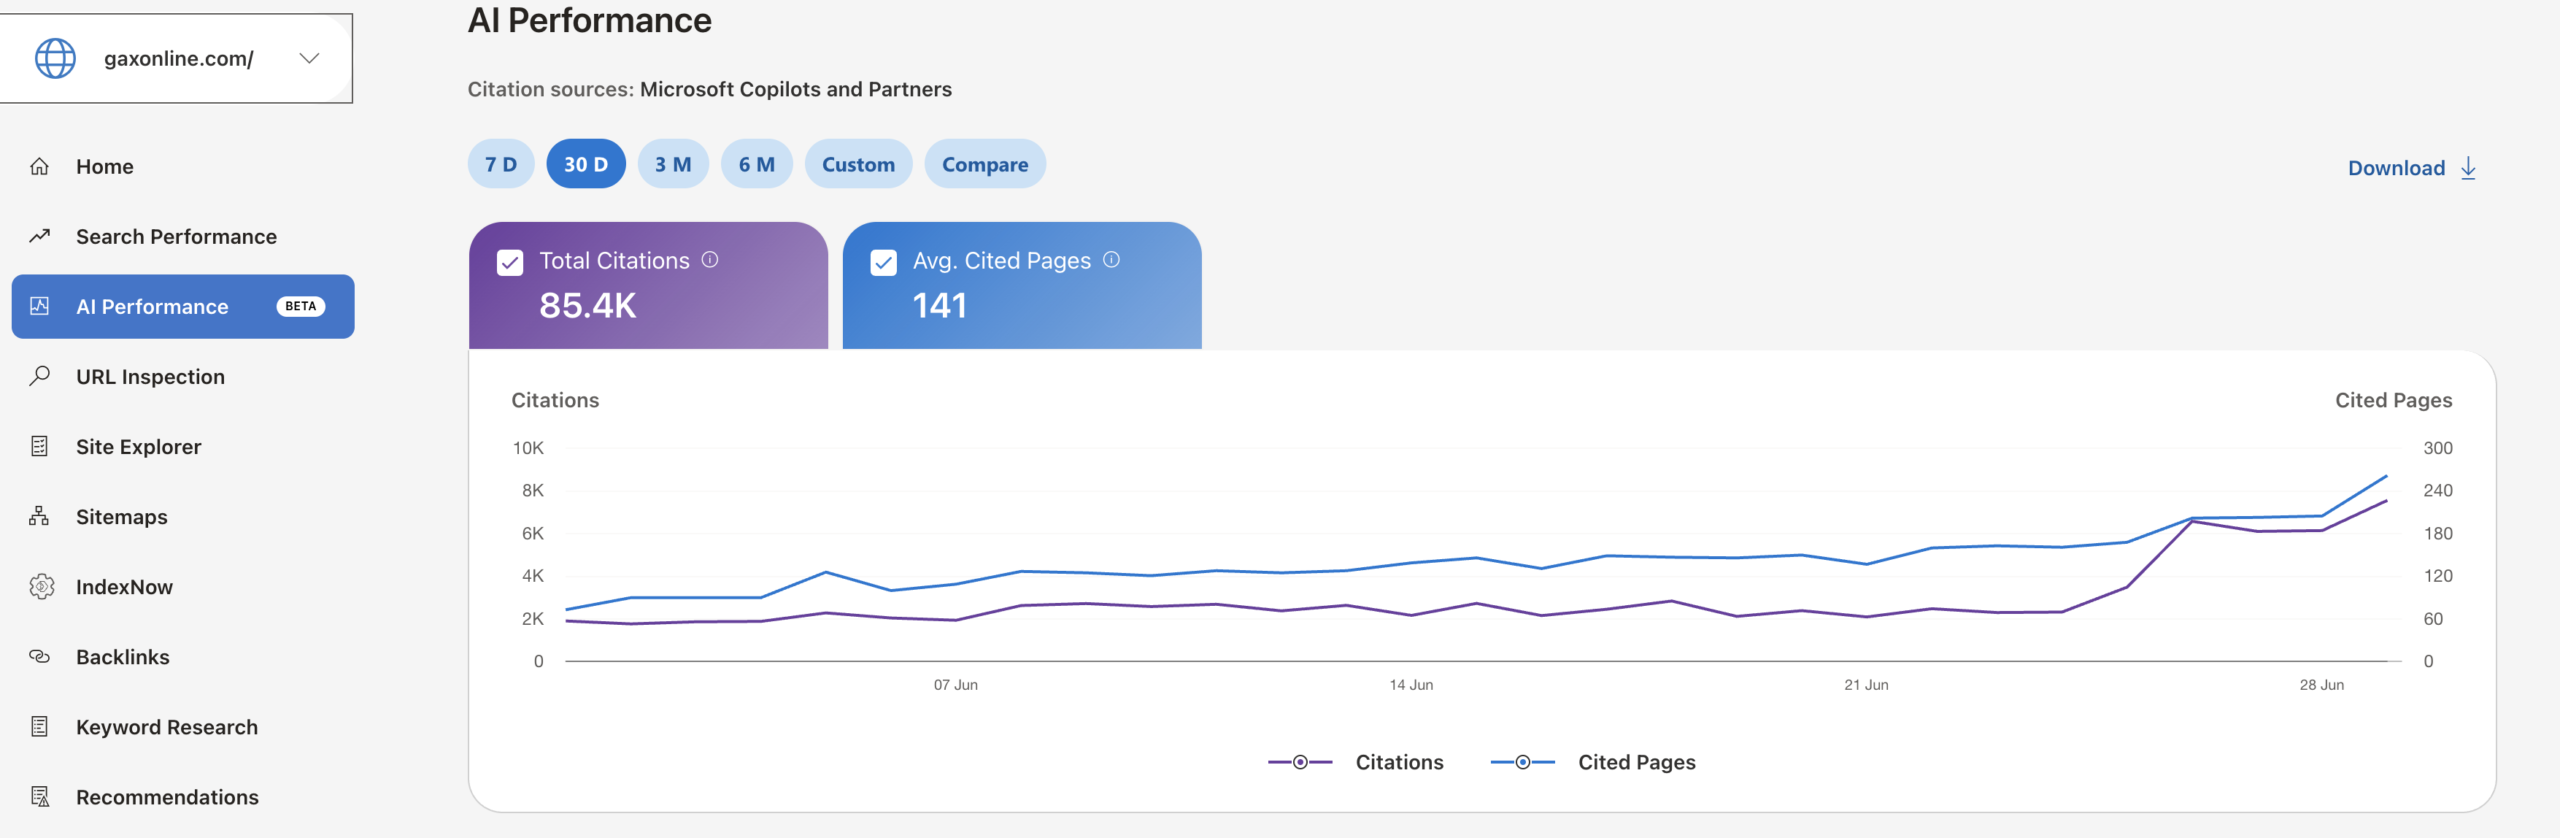Click the Sitemaps hierarchy icon
The image size is (2560, 838).
coord(39,516)
